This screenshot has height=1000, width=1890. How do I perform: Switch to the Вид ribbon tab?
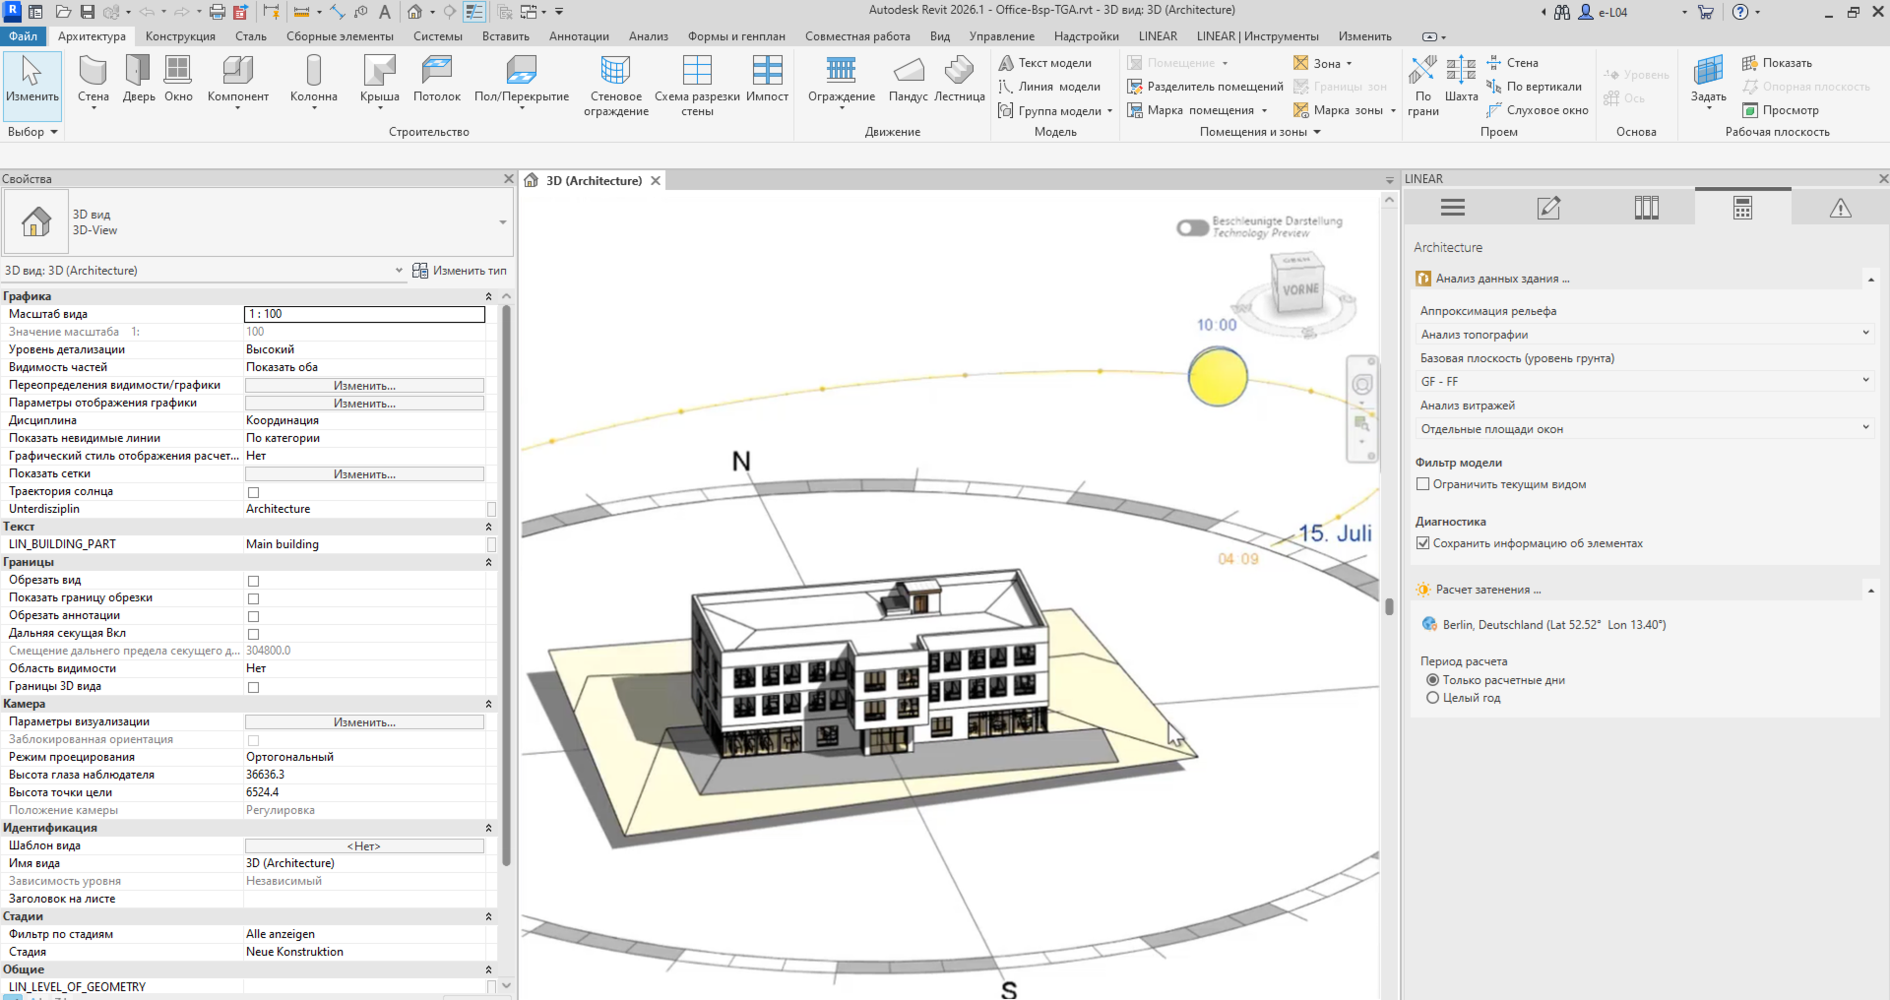[939, 36]
